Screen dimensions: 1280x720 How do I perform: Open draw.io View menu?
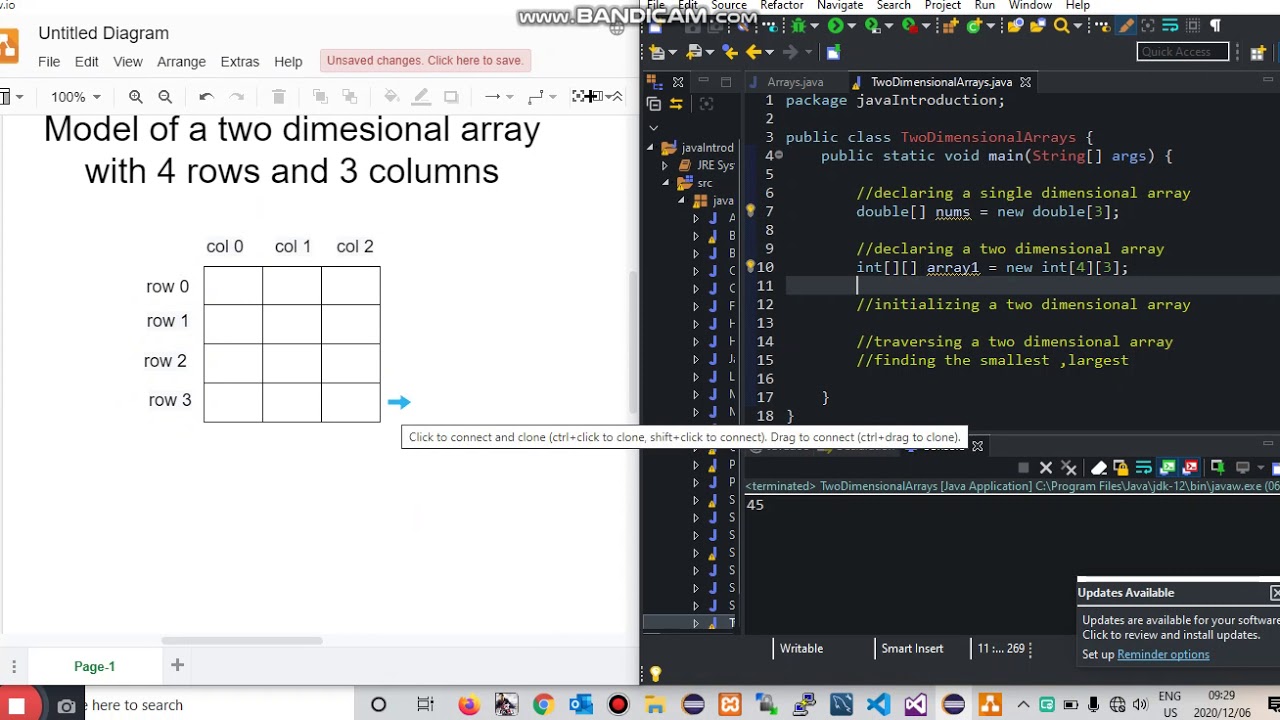[x=128, y=62]
